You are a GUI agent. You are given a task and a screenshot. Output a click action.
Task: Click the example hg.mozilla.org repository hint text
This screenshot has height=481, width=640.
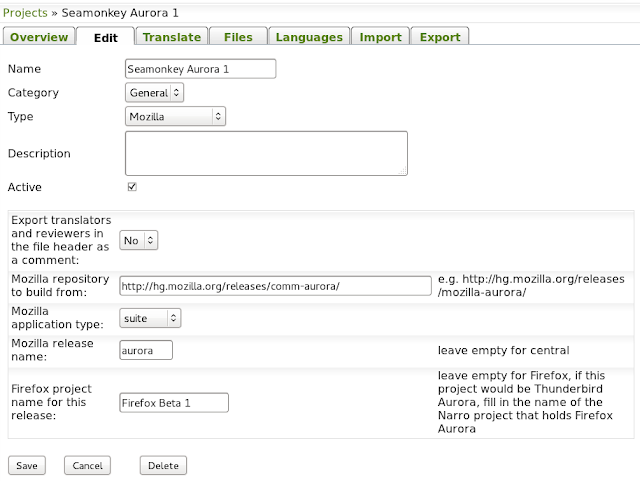(x=531, y=286)
